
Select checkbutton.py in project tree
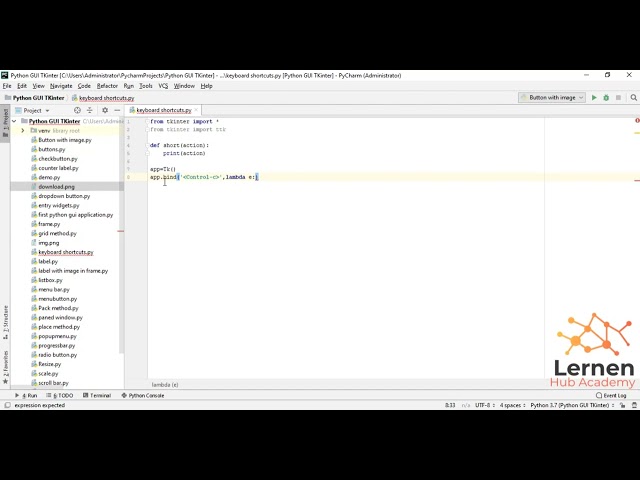(58, 159)
